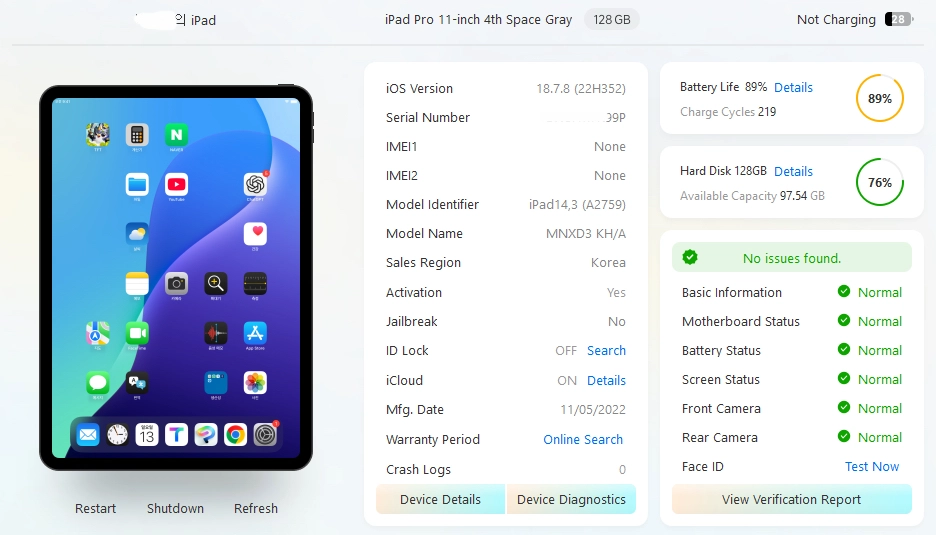
Task: Open Battery Life Details link
Action: point(793,87)
